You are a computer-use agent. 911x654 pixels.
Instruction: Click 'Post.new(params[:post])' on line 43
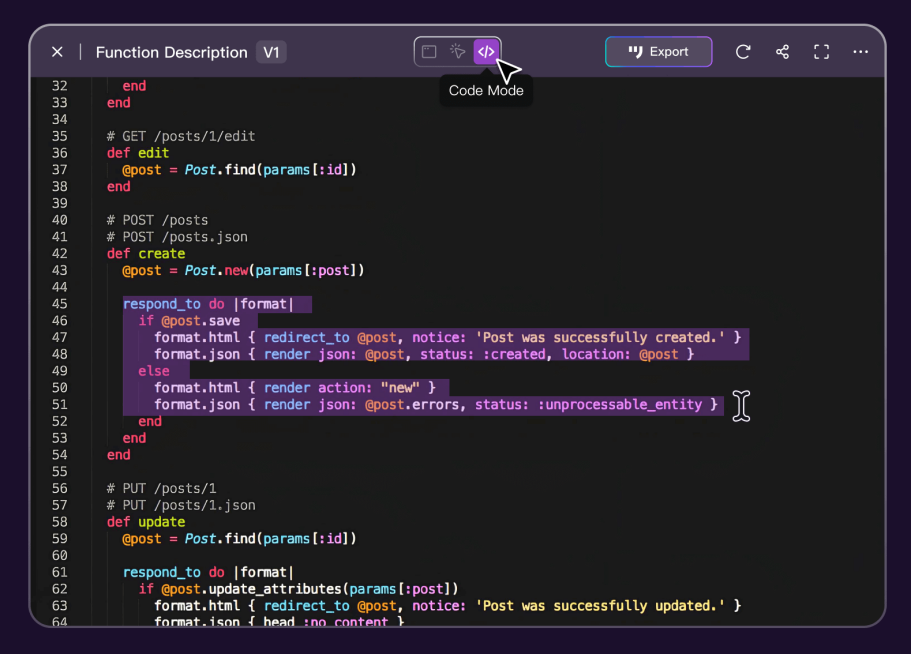click(x=274, y=270)
